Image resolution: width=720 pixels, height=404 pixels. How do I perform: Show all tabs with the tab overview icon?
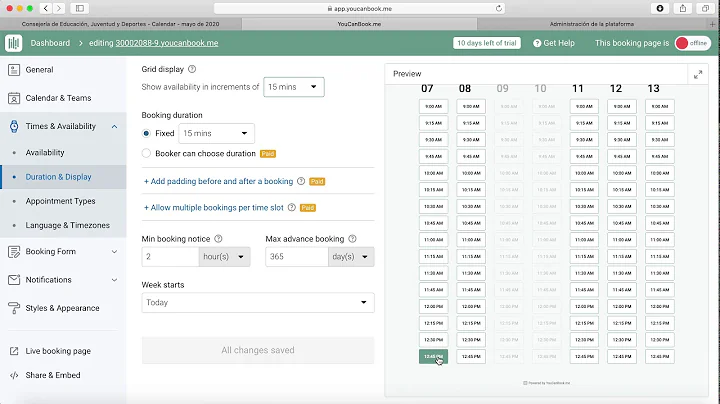tap(705, 8)
